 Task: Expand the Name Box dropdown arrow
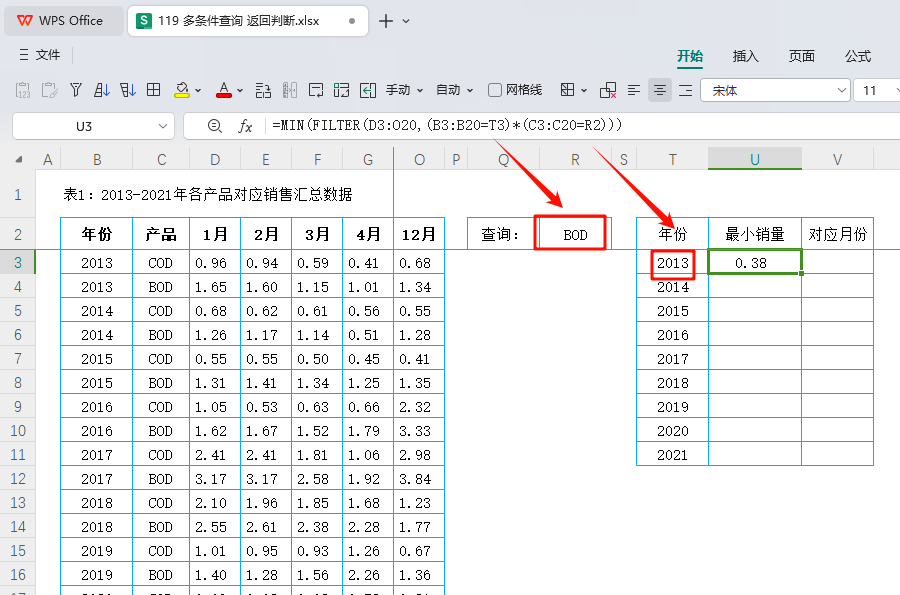pyautogui.click(x=163, y=126)
